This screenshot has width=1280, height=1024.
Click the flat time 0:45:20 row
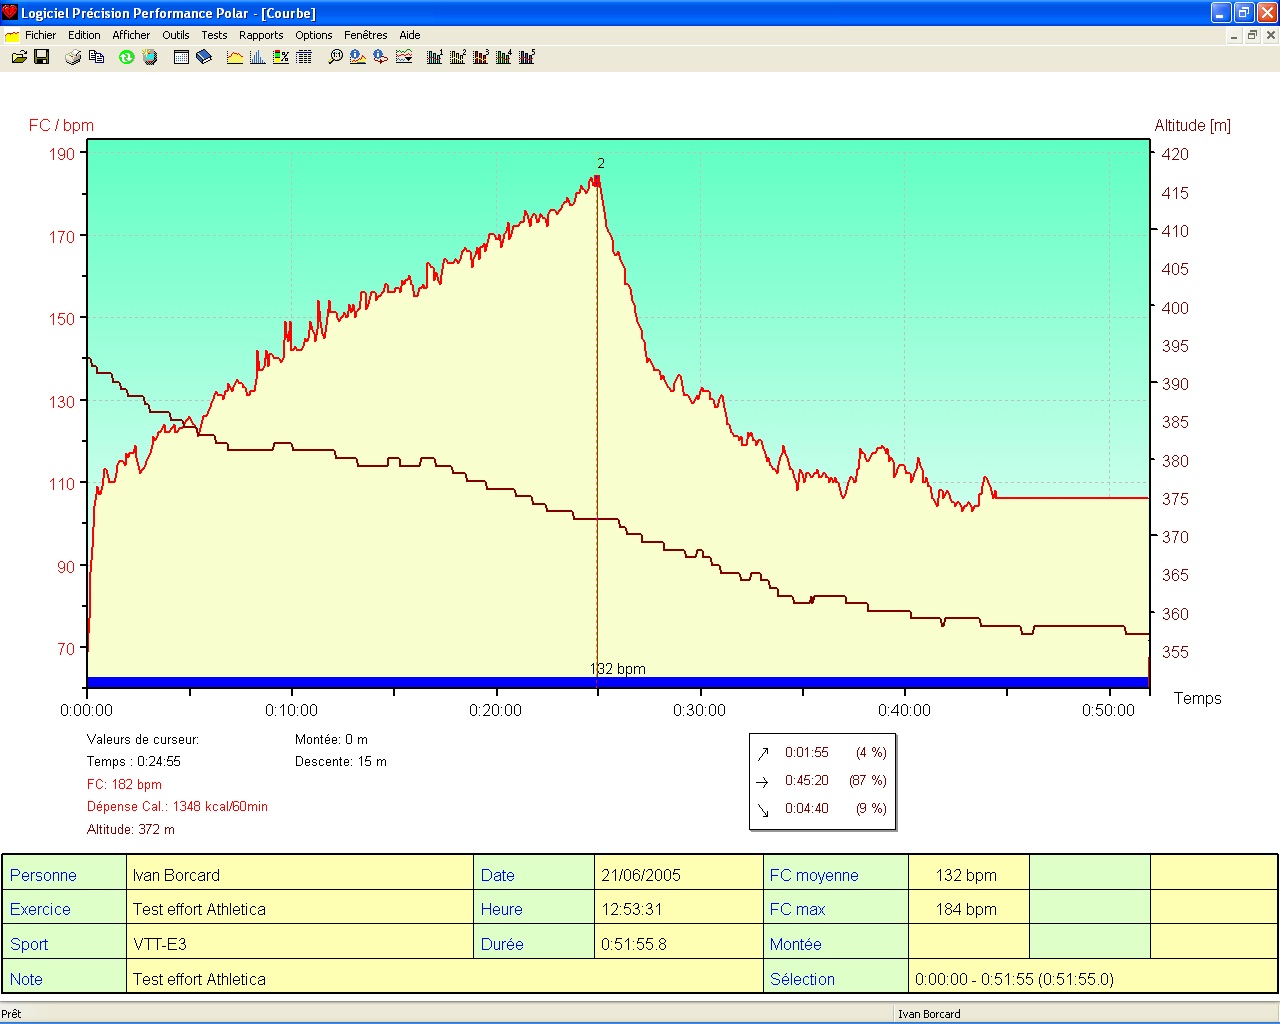point(822,780)
